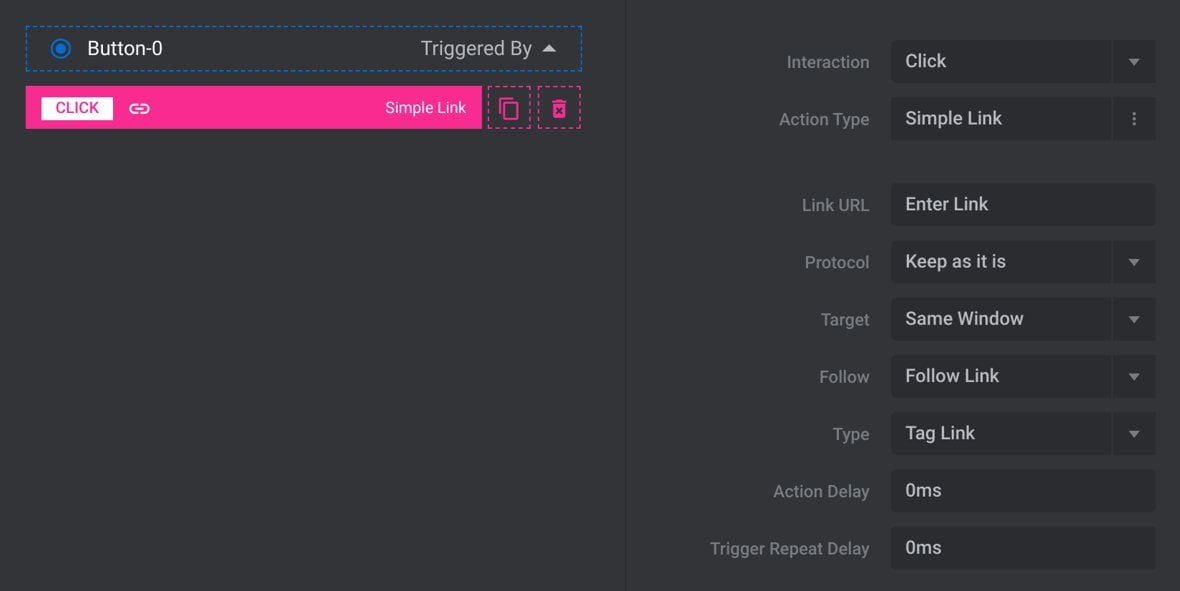Expand the Follow Link dropdown arrow
This screenshot has width=1180, height=591.
tap(1133, 376)
